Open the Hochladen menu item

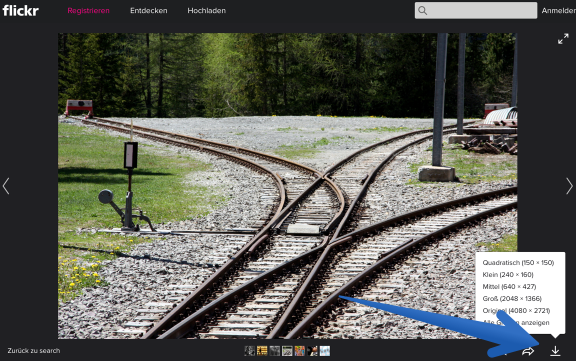206,11
